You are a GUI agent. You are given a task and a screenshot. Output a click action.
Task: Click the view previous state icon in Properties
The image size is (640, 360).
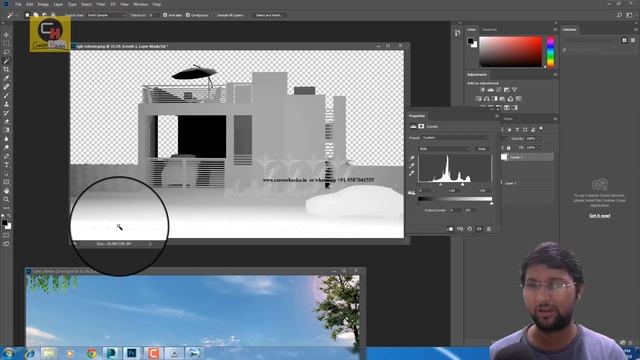coord(460,229)
